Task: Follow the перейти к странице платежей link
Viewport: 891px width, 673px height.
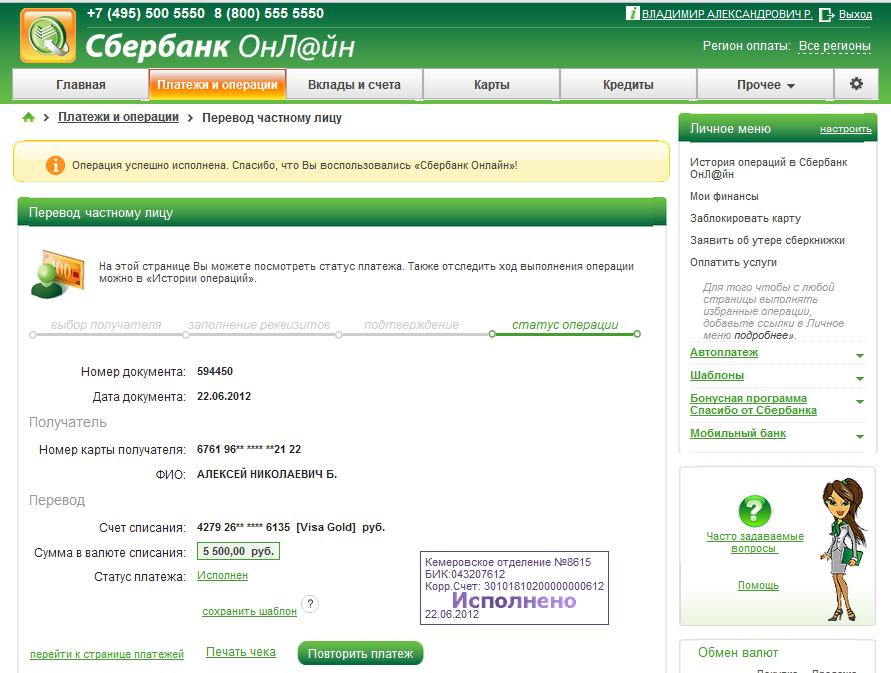Action: click(107, 654)
